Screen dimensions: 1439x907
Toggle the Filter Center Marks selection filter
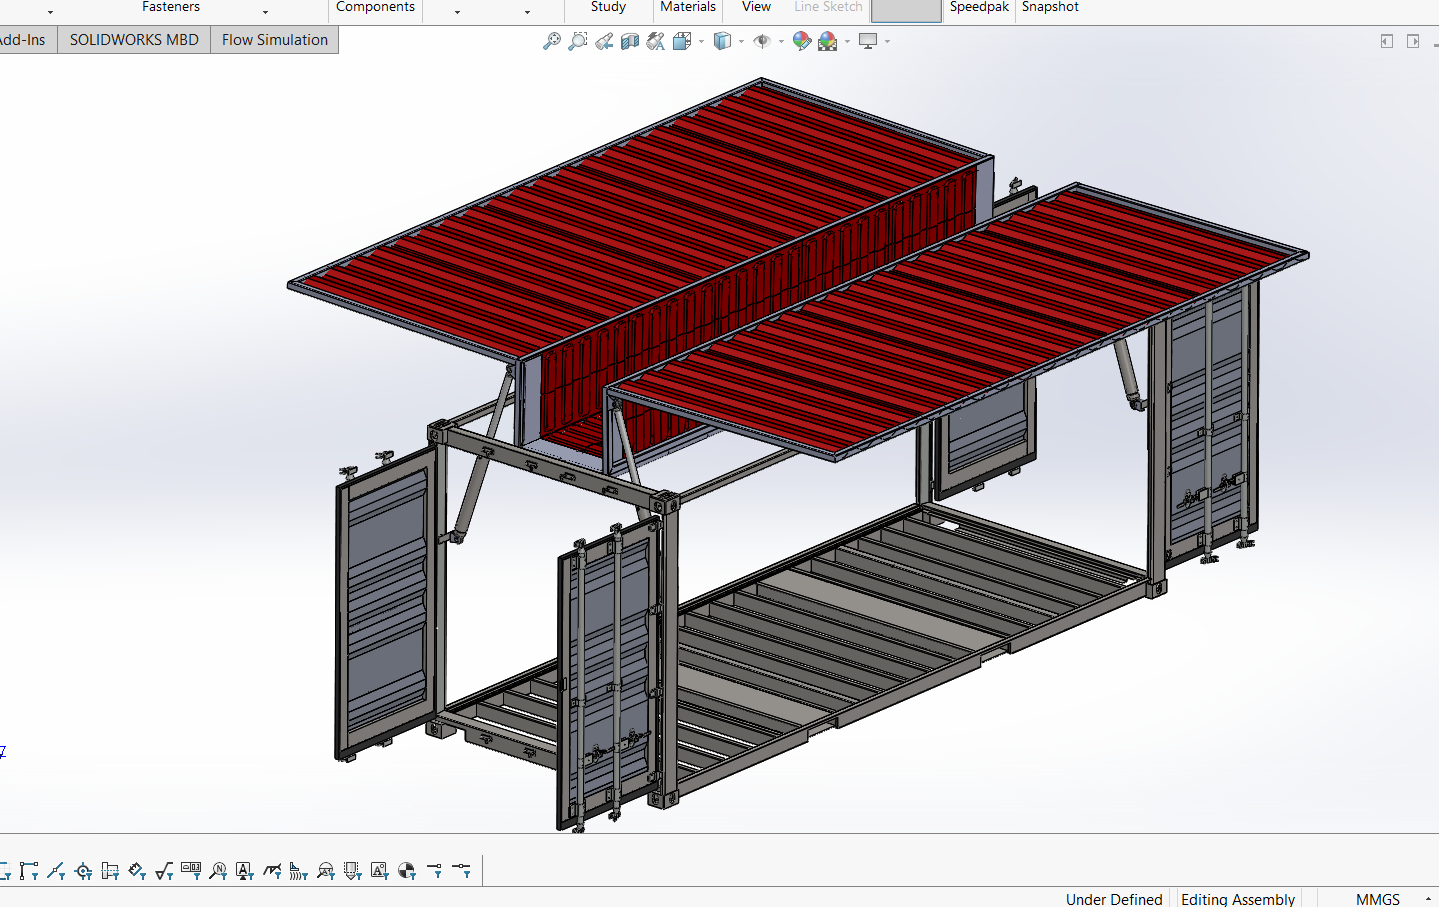(x=83, y=871)
